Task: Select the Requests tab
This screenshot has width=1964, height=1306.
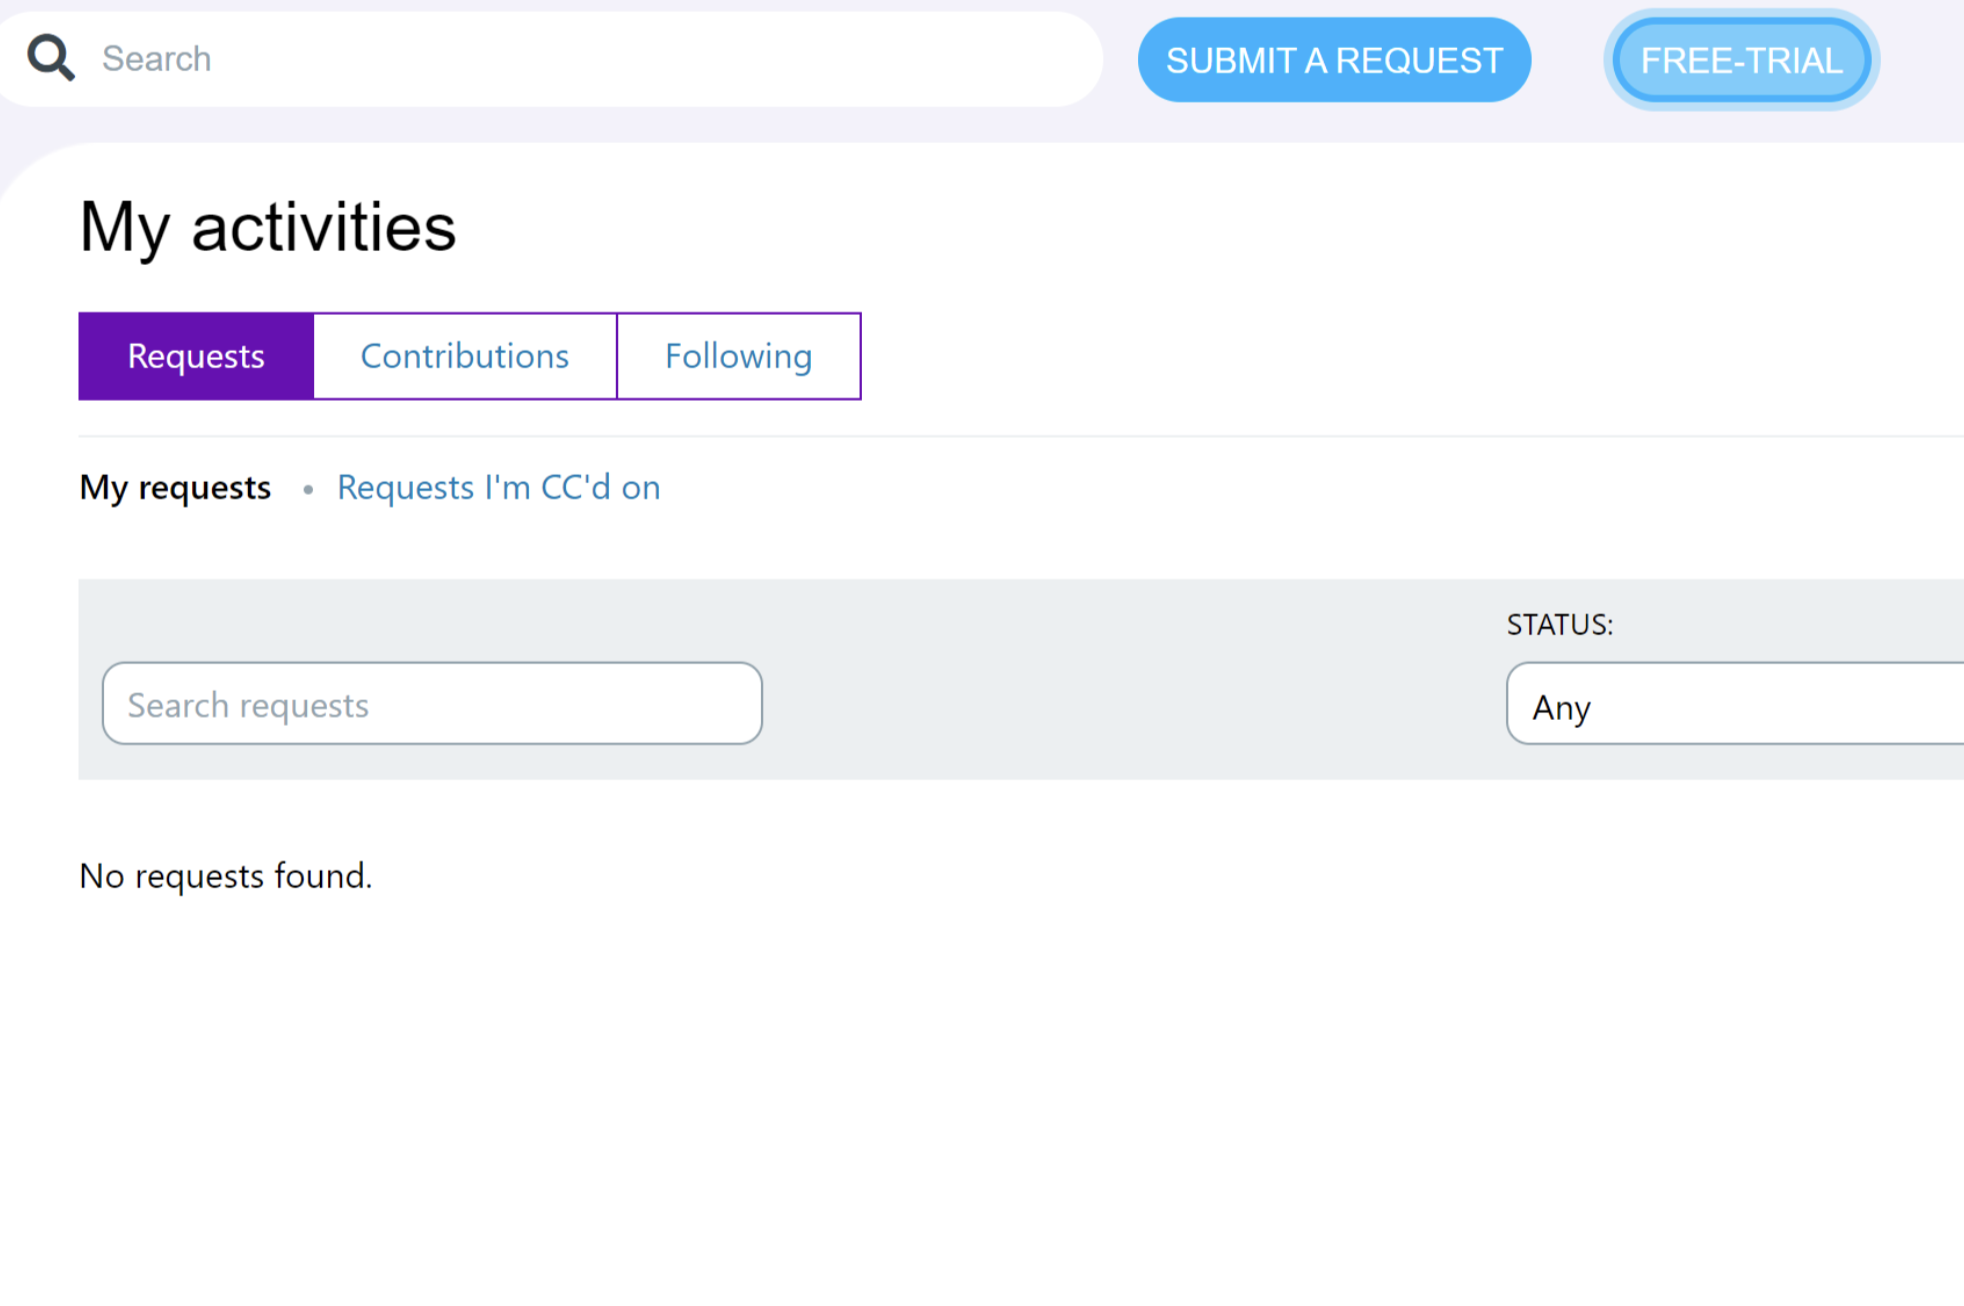Action: pyautogui.click(x=196, y=356)
